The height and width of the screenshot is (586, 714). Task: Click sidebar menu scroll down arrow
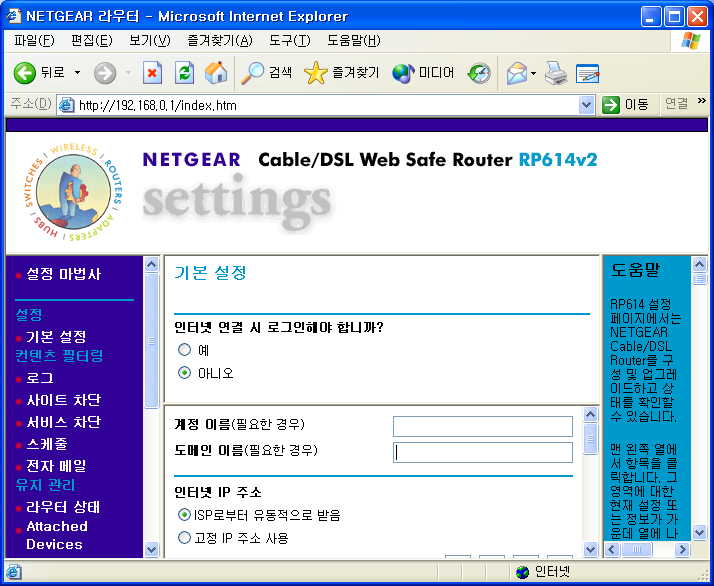click(152, 549)
